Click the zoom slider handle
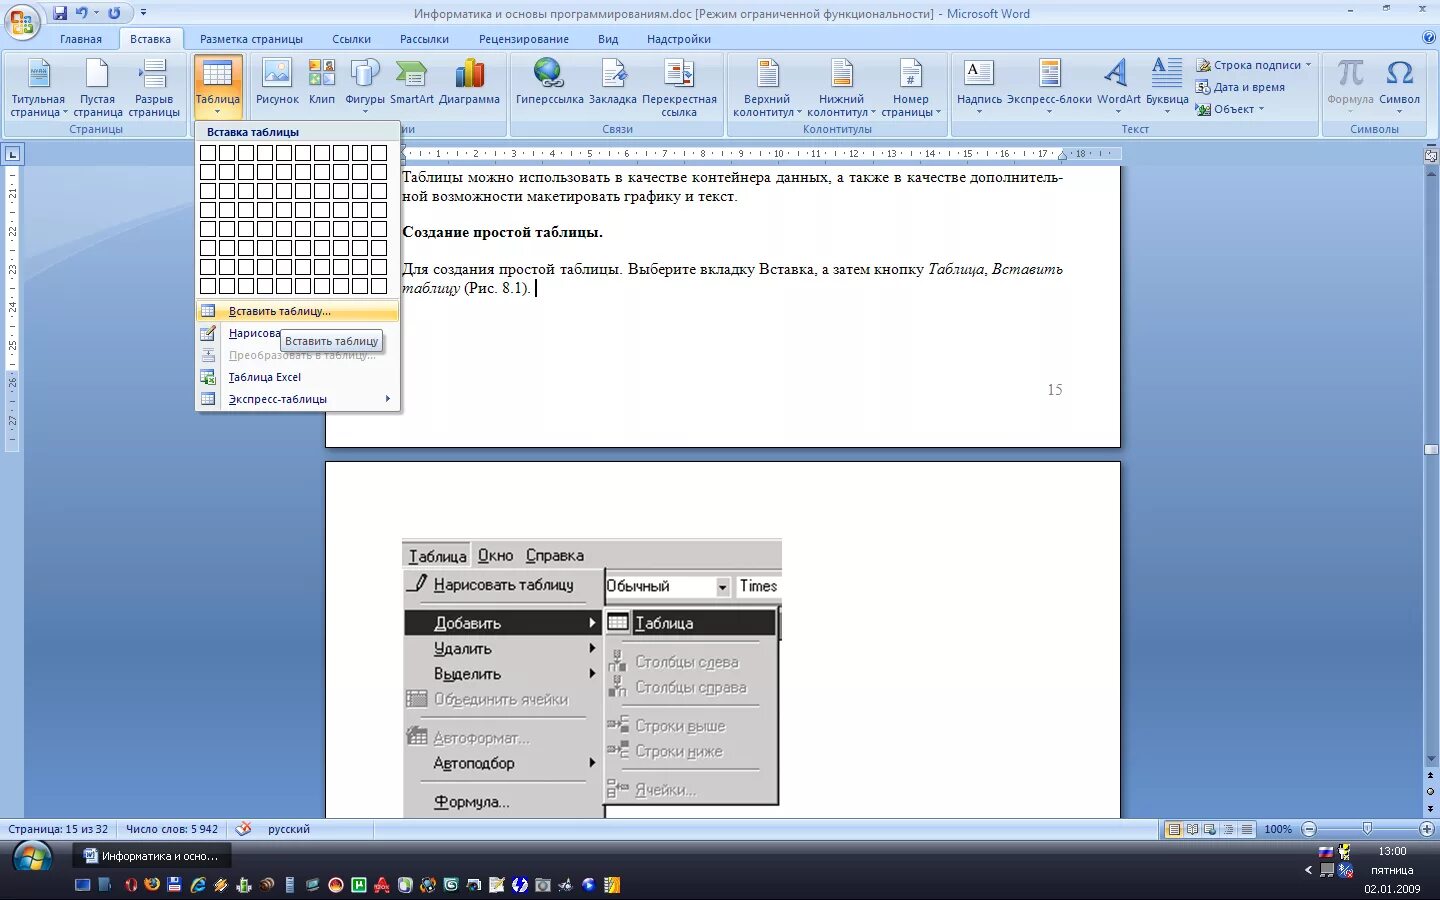This screenshot has width=1440, height=900. pyautogui.click(x=1367, y=829)
